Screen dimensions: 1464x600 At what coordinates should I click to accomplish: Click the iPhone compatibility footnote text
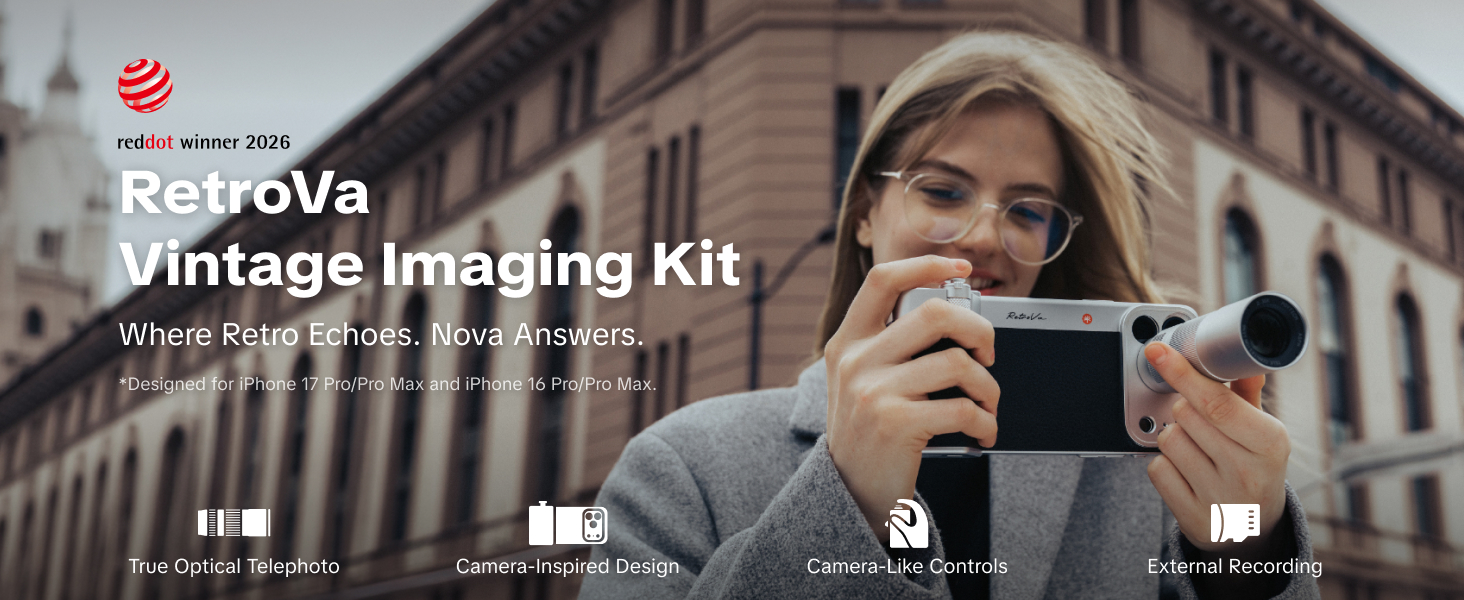[387, 384]
